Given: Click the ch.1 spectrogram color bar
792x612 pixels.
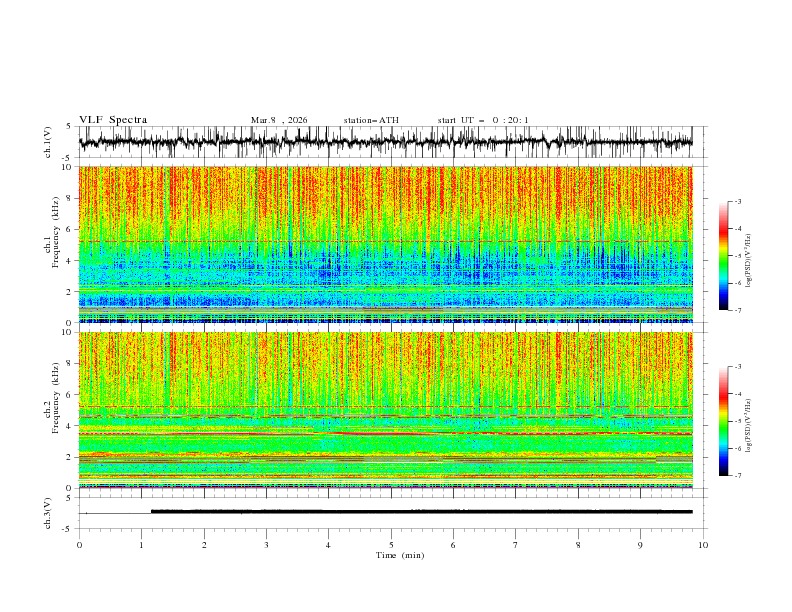Looking at the screenshot, I should (x=723, y=255).
